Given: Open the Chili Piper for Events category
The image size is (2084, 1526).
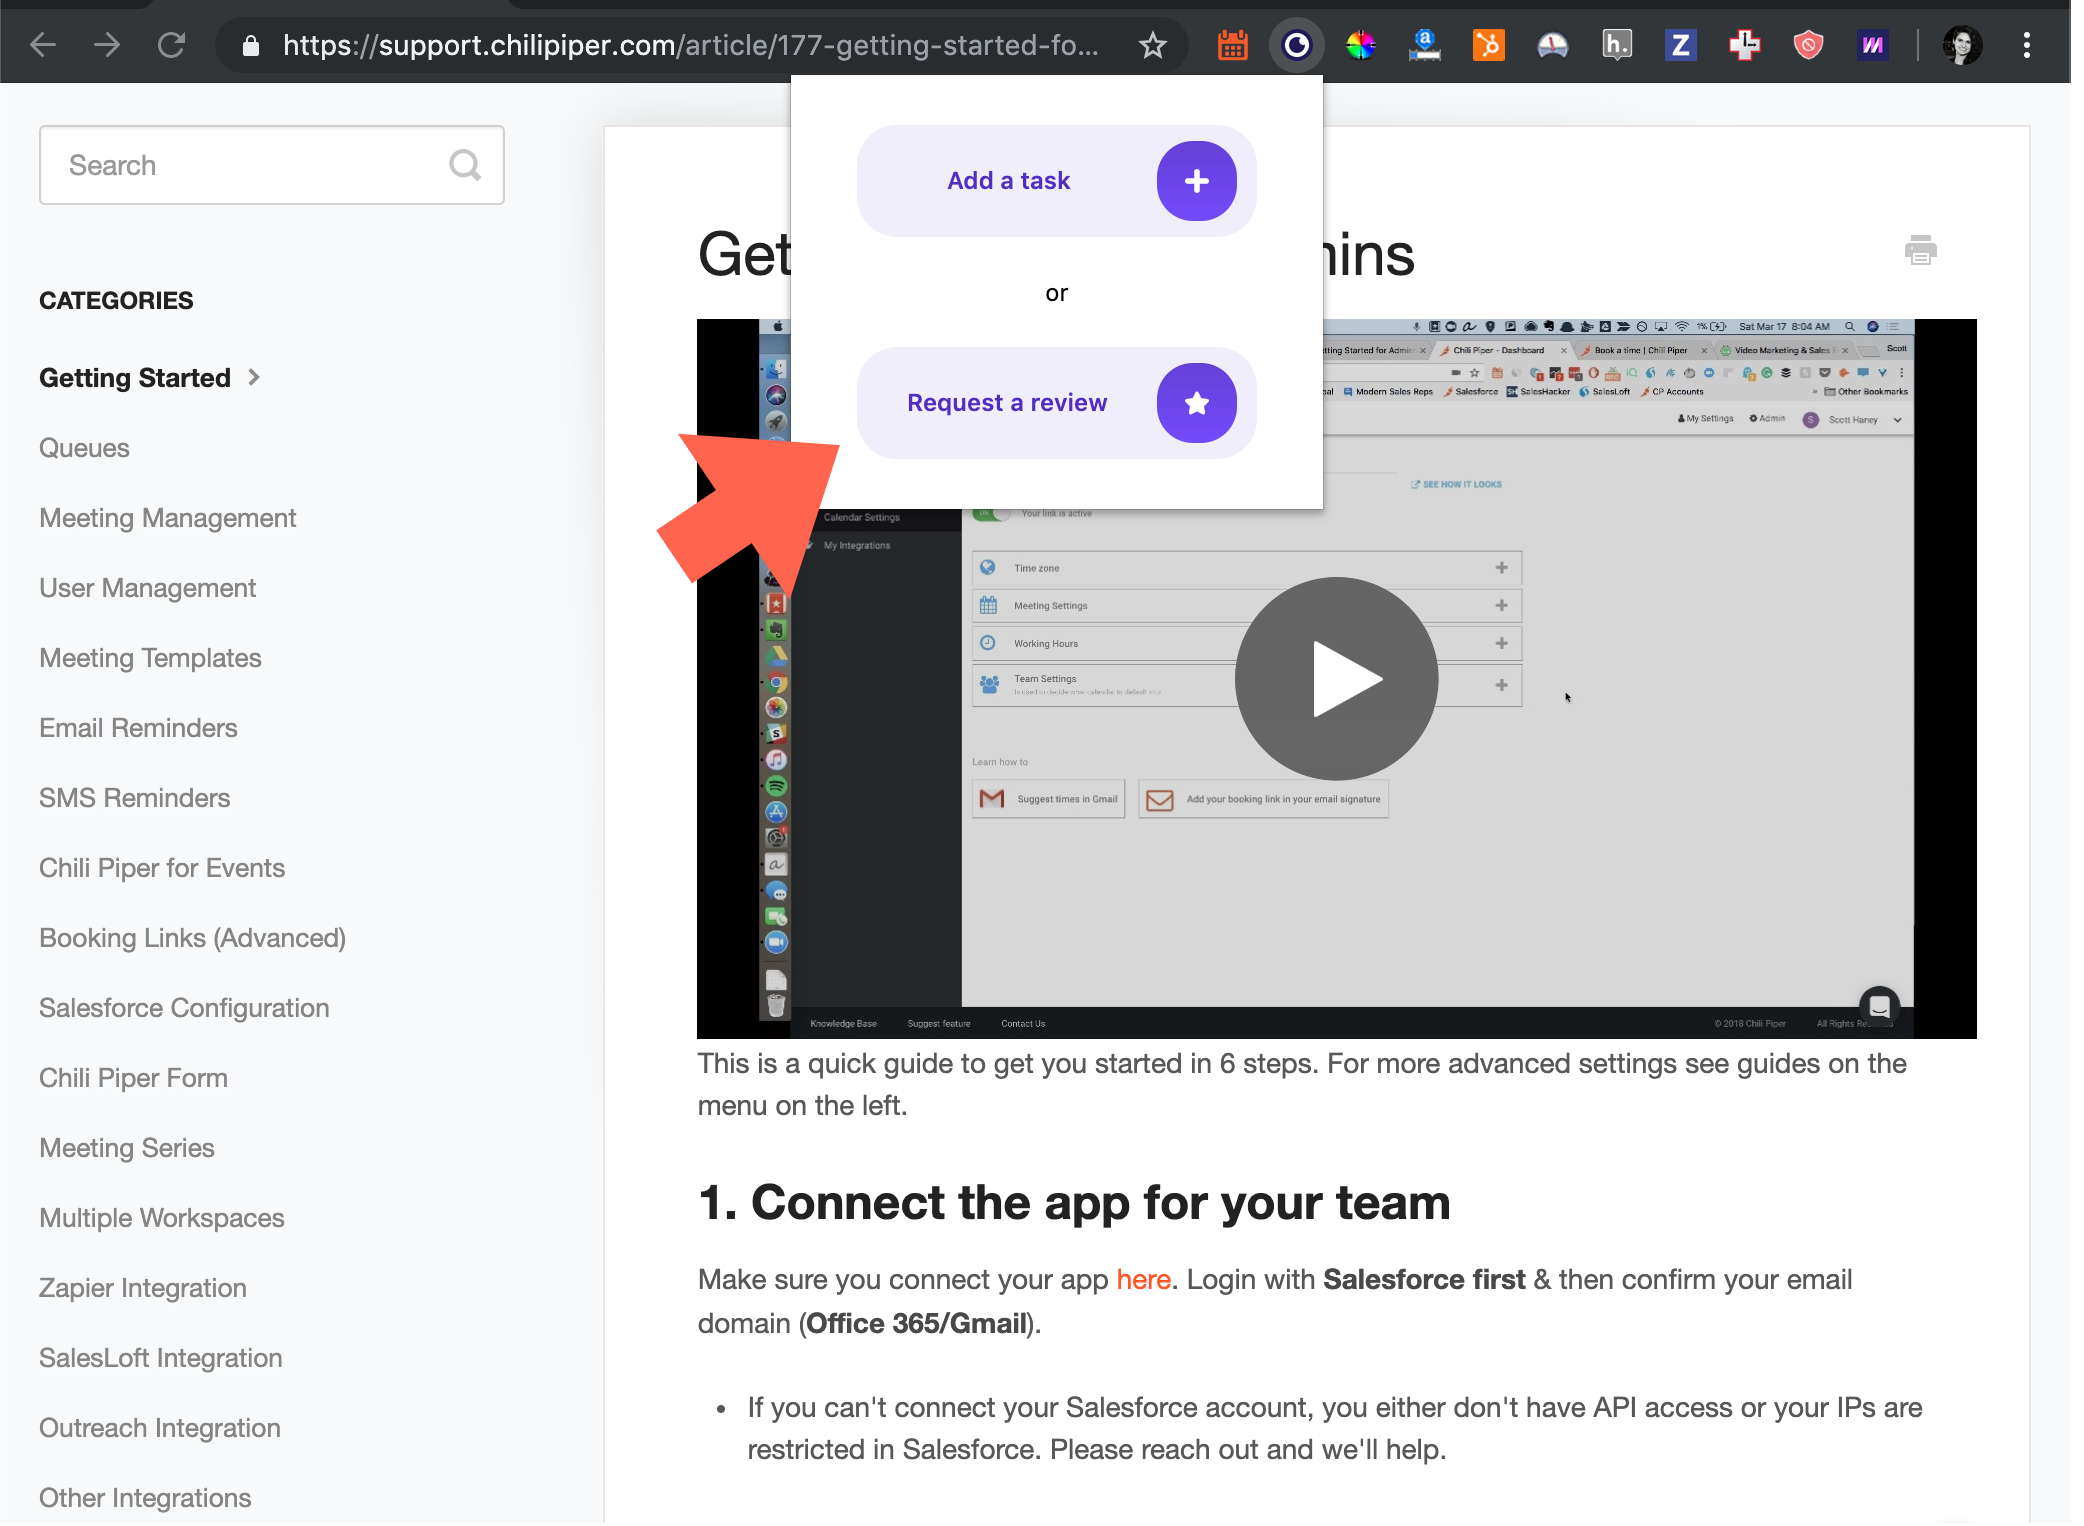Looking at the screenshot, I should [x=162, y=868].
